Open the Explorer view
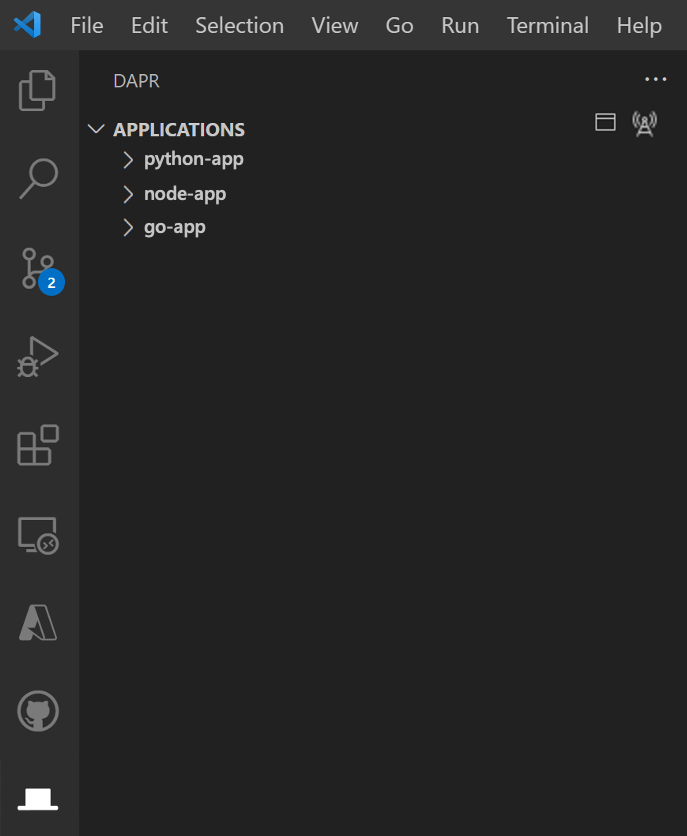Viewport: 687px width, 836px height. pos(37,89)
